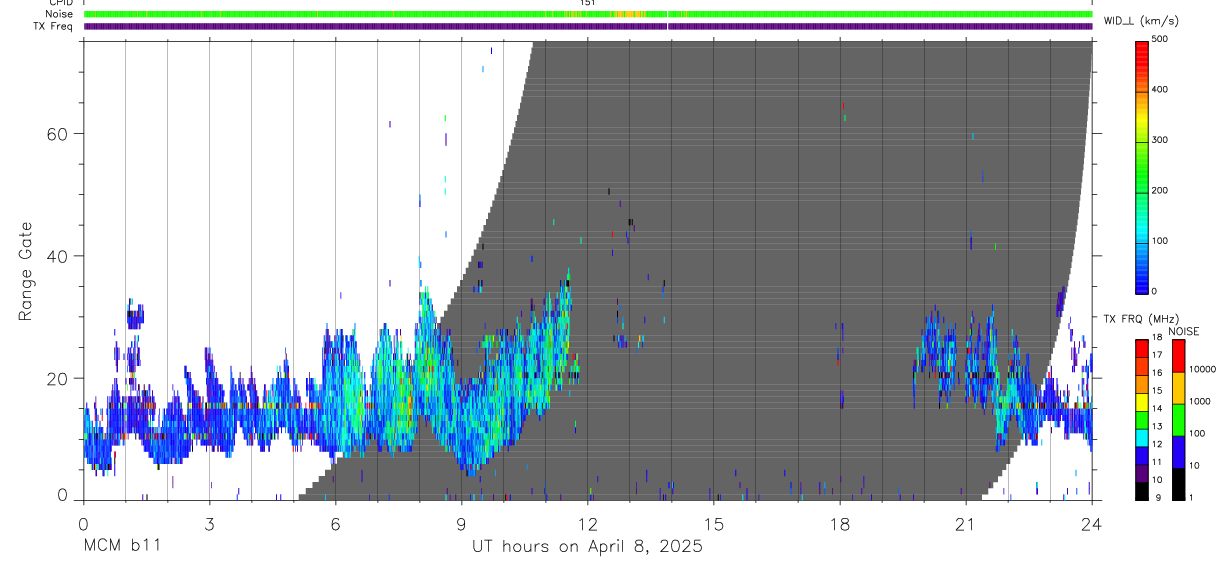Select the 'TX Freq' row label at top
This screenshot has height=567, width=1228.
click(x=52, y=26)
